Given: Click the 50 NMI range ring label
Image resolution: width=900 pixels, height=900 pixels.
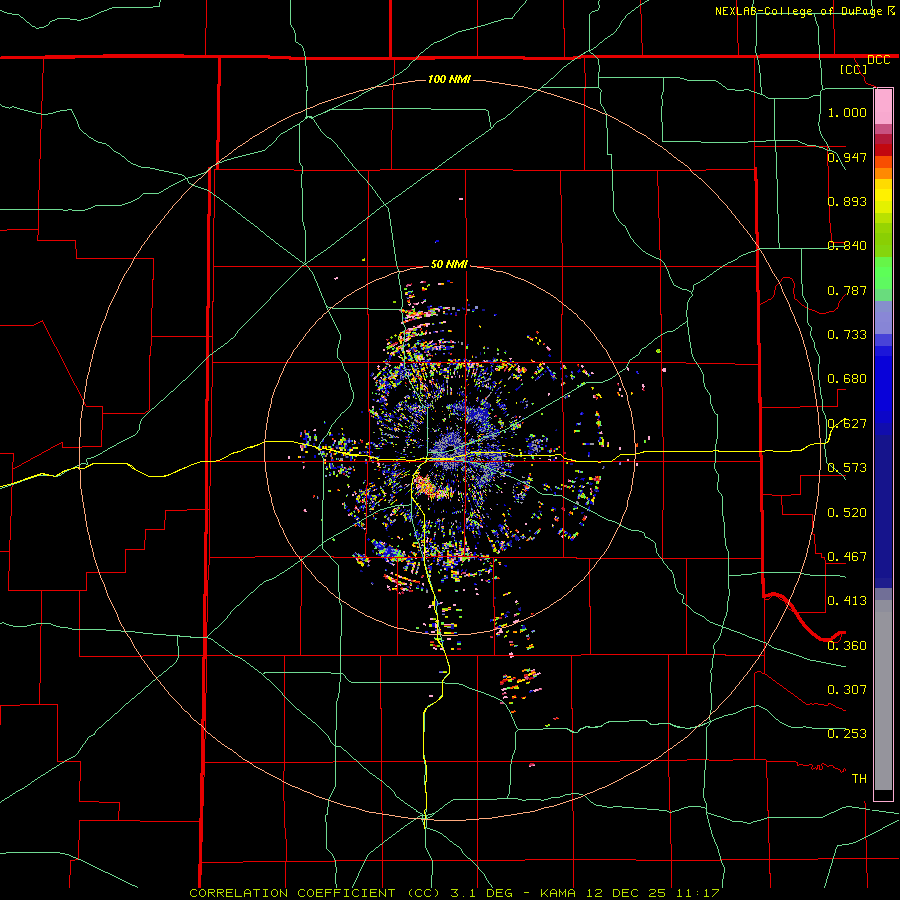Looking at the screenshot, I should point(449,264).
